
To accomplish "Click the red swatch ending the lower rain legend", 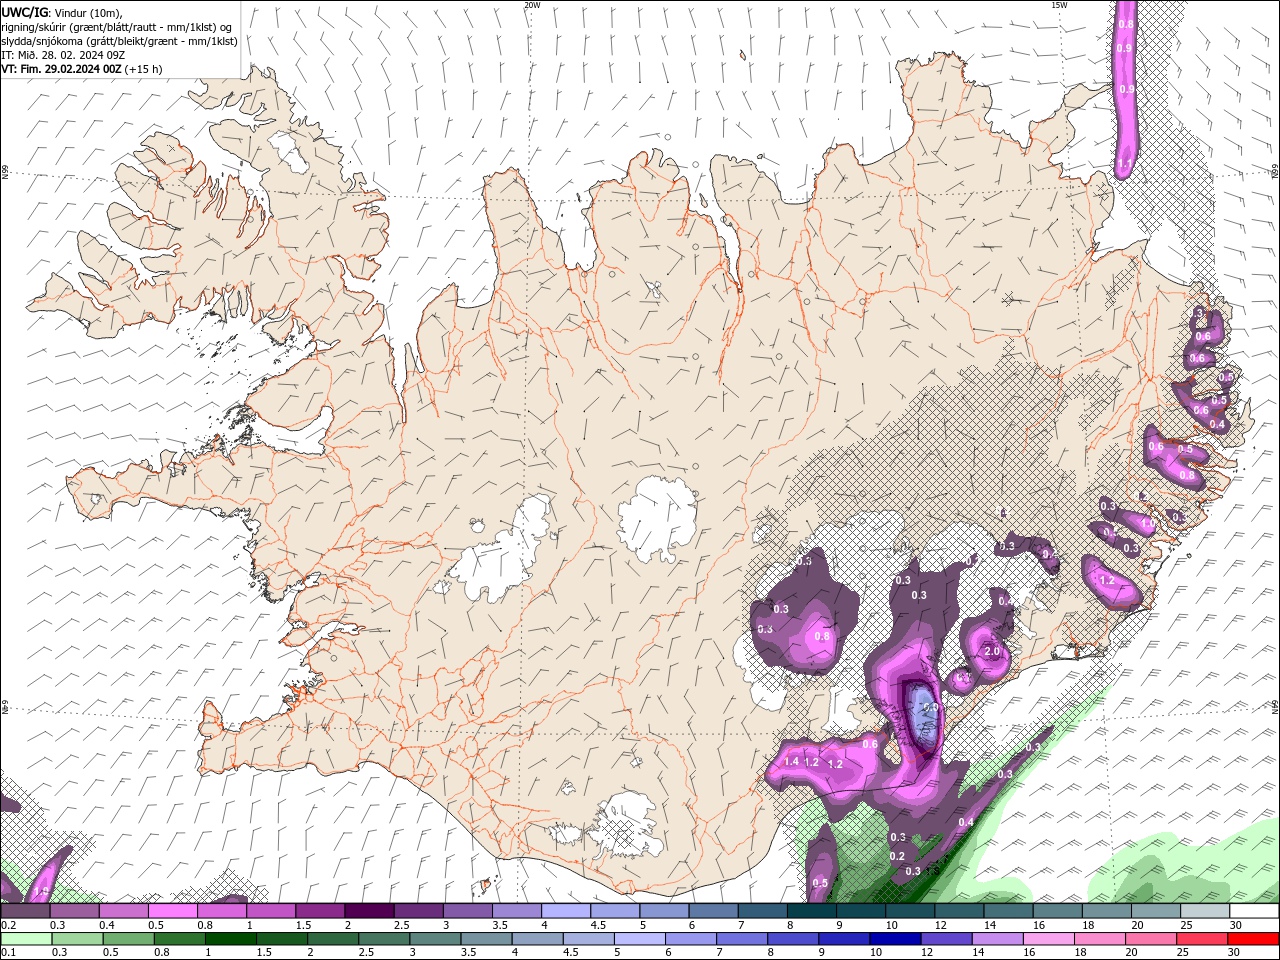I will coord(1253,939).
